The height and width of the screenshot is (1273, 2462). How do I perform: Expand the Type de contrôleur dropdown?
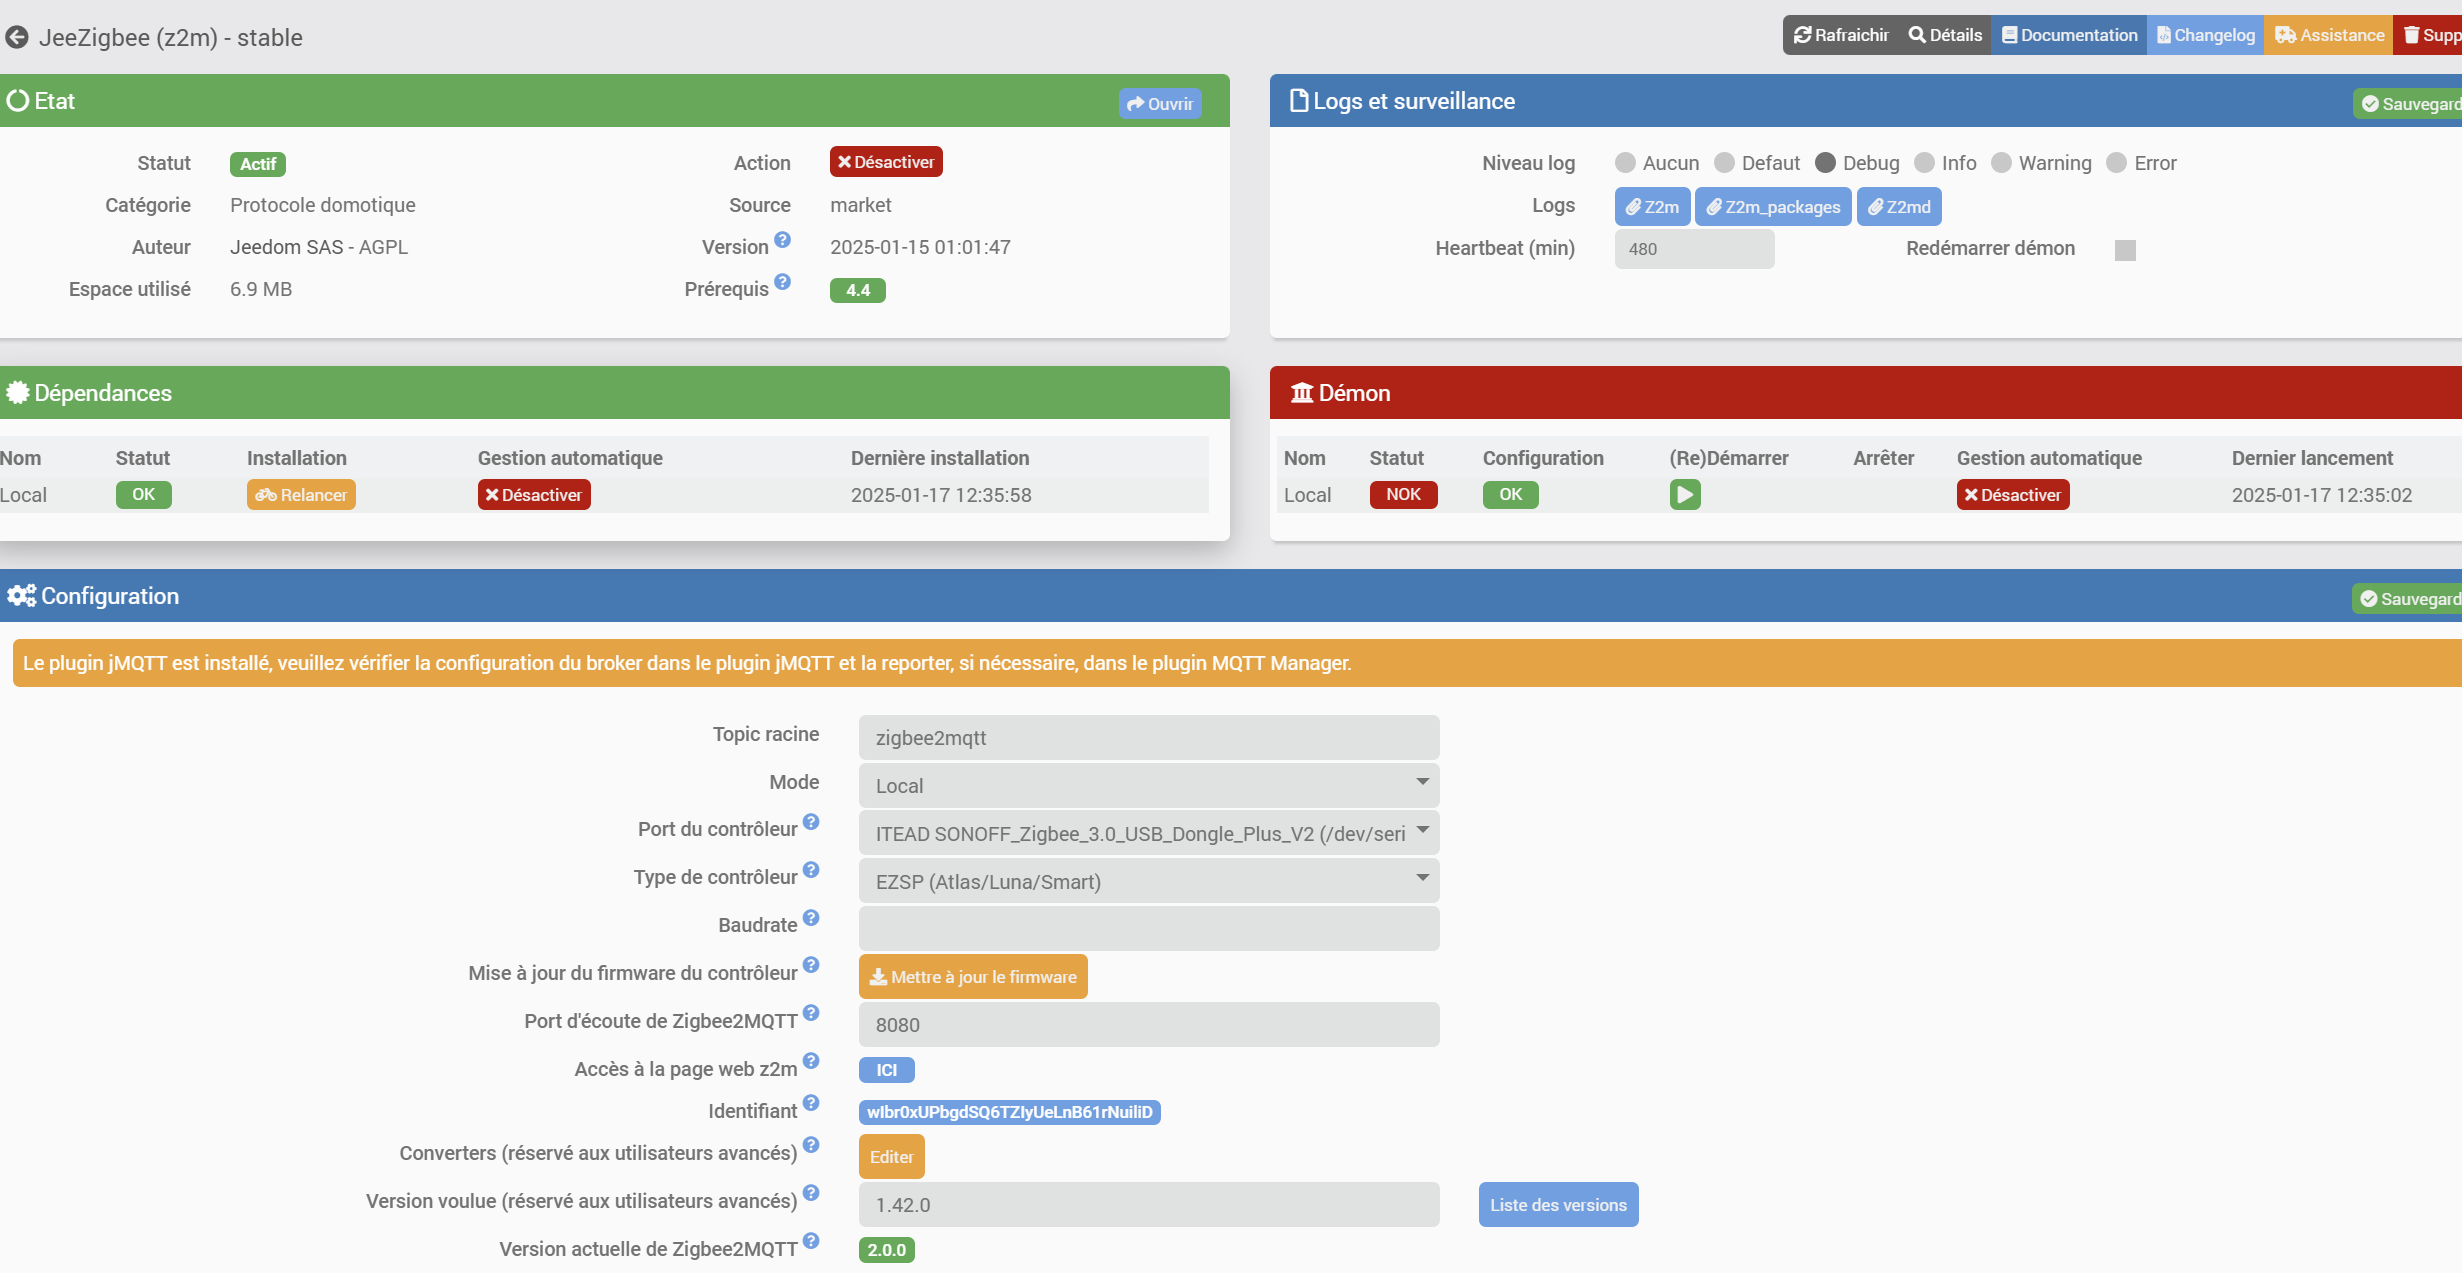pyautogui.click(x=1148, y=882)
